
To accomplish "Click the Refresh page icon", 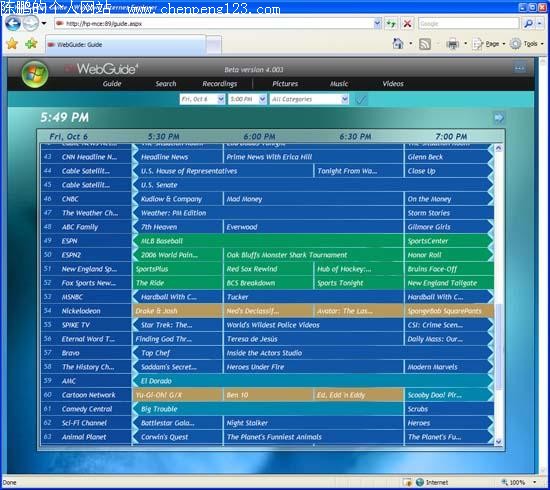I will coord(391,24).
